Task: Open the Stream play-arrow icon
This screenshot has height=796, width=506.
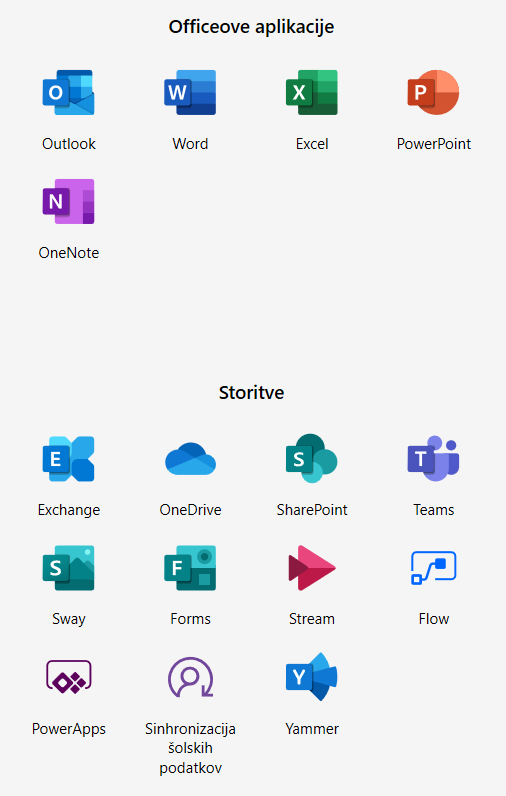Action: (312, 568)
